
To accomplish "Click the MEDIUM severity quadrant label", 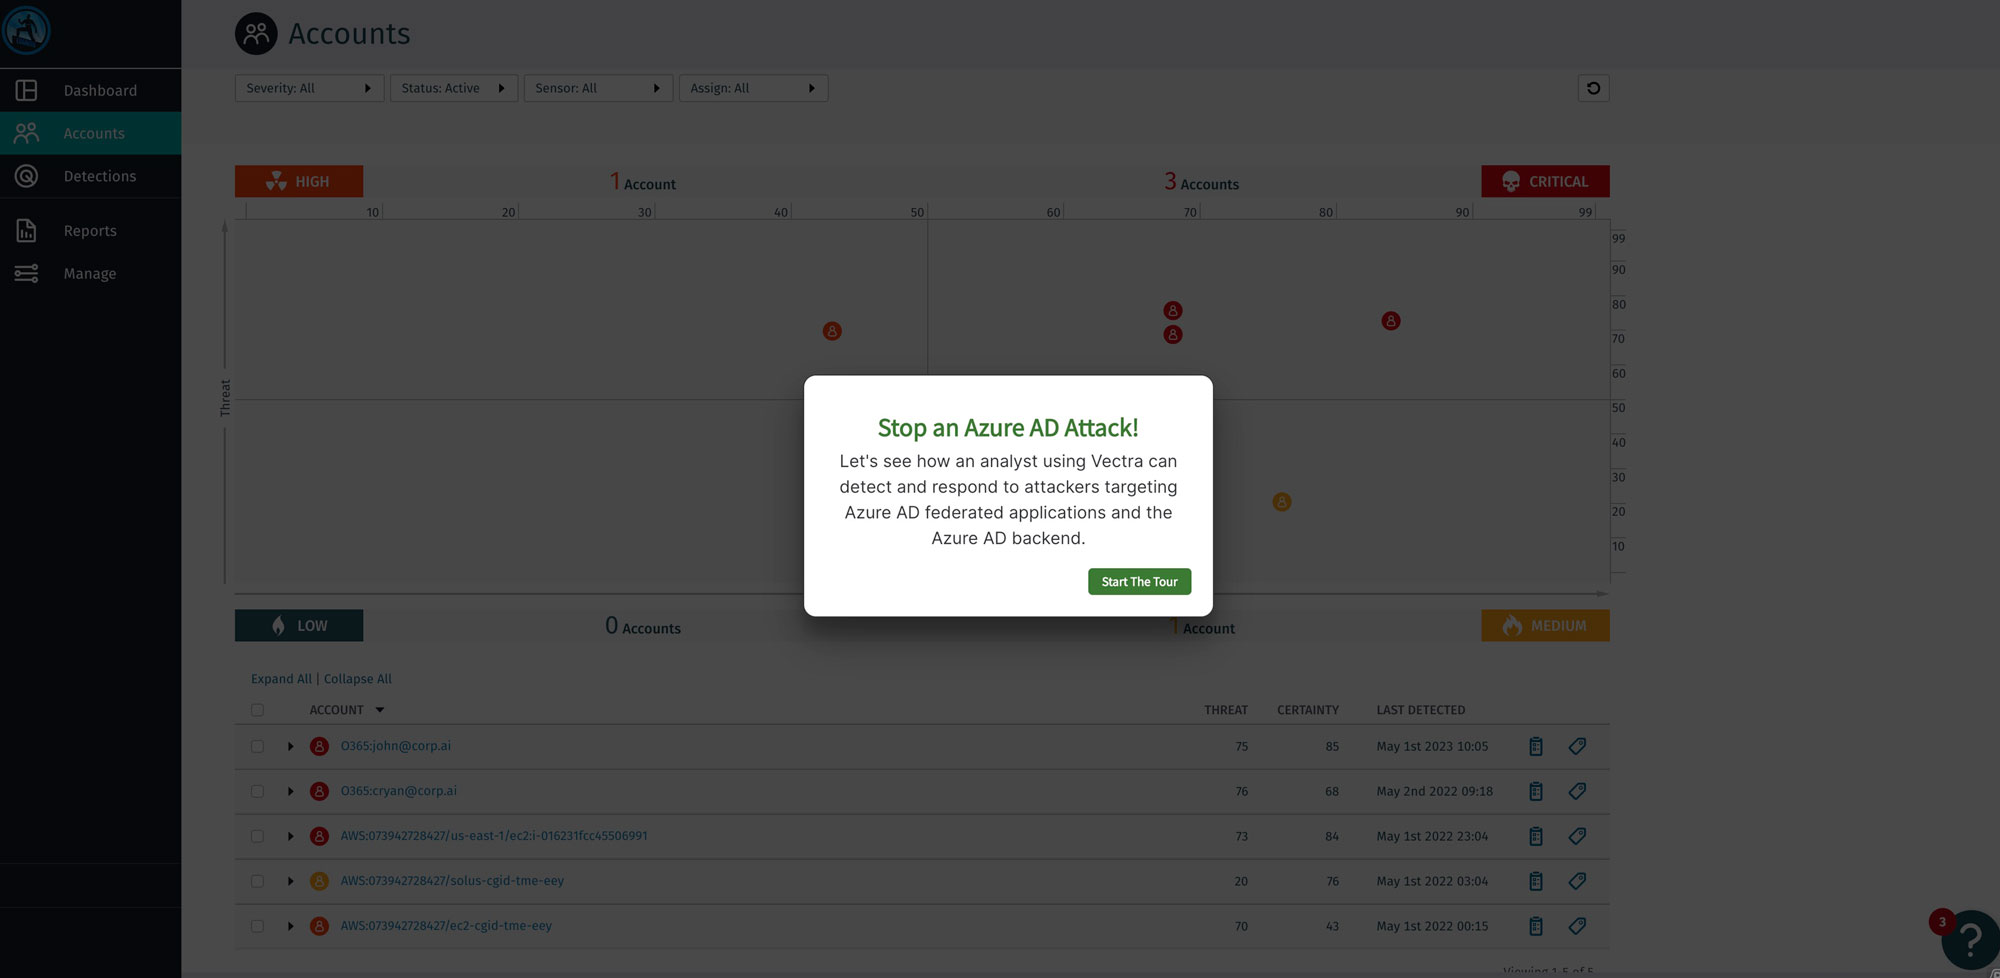I will tap(1545, 626).
